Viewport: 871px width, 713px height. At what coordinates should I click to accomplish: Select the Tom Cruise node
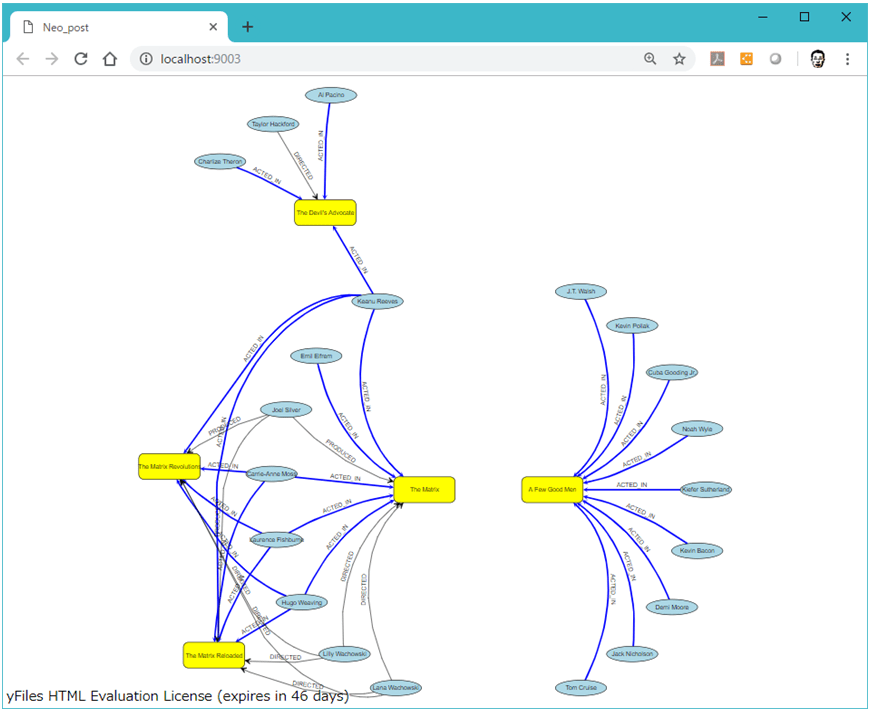click(x=581, y=688)
